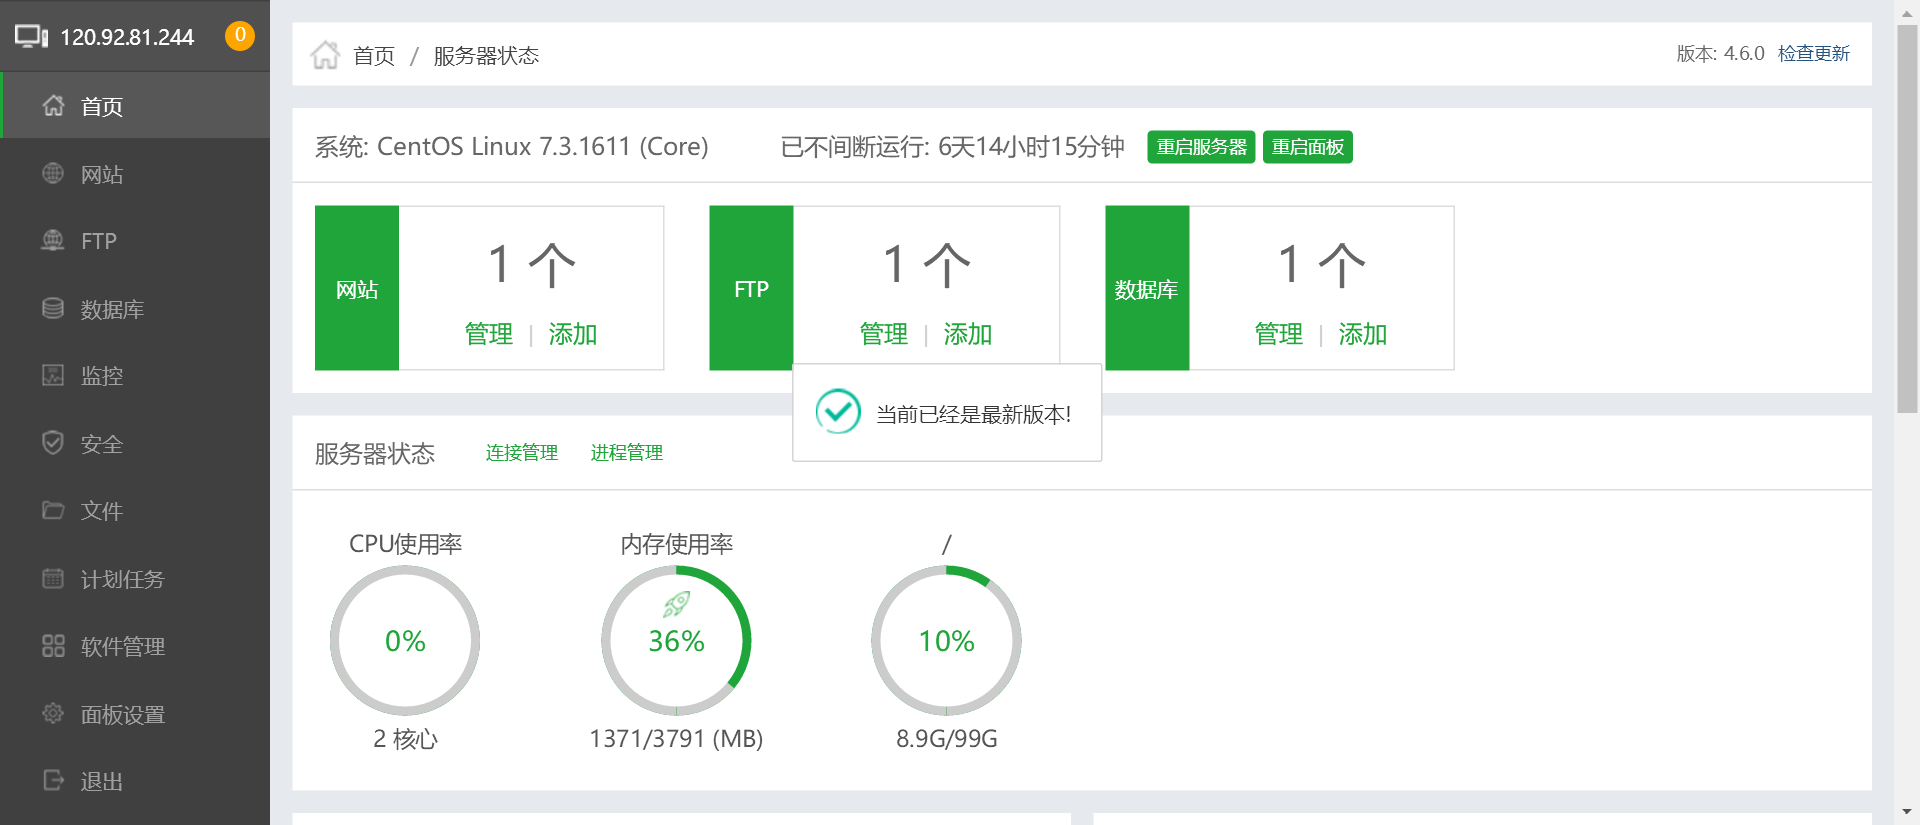Click the rocket icon in memory gauge
1920x825 pixels.
tap(676, 604)
